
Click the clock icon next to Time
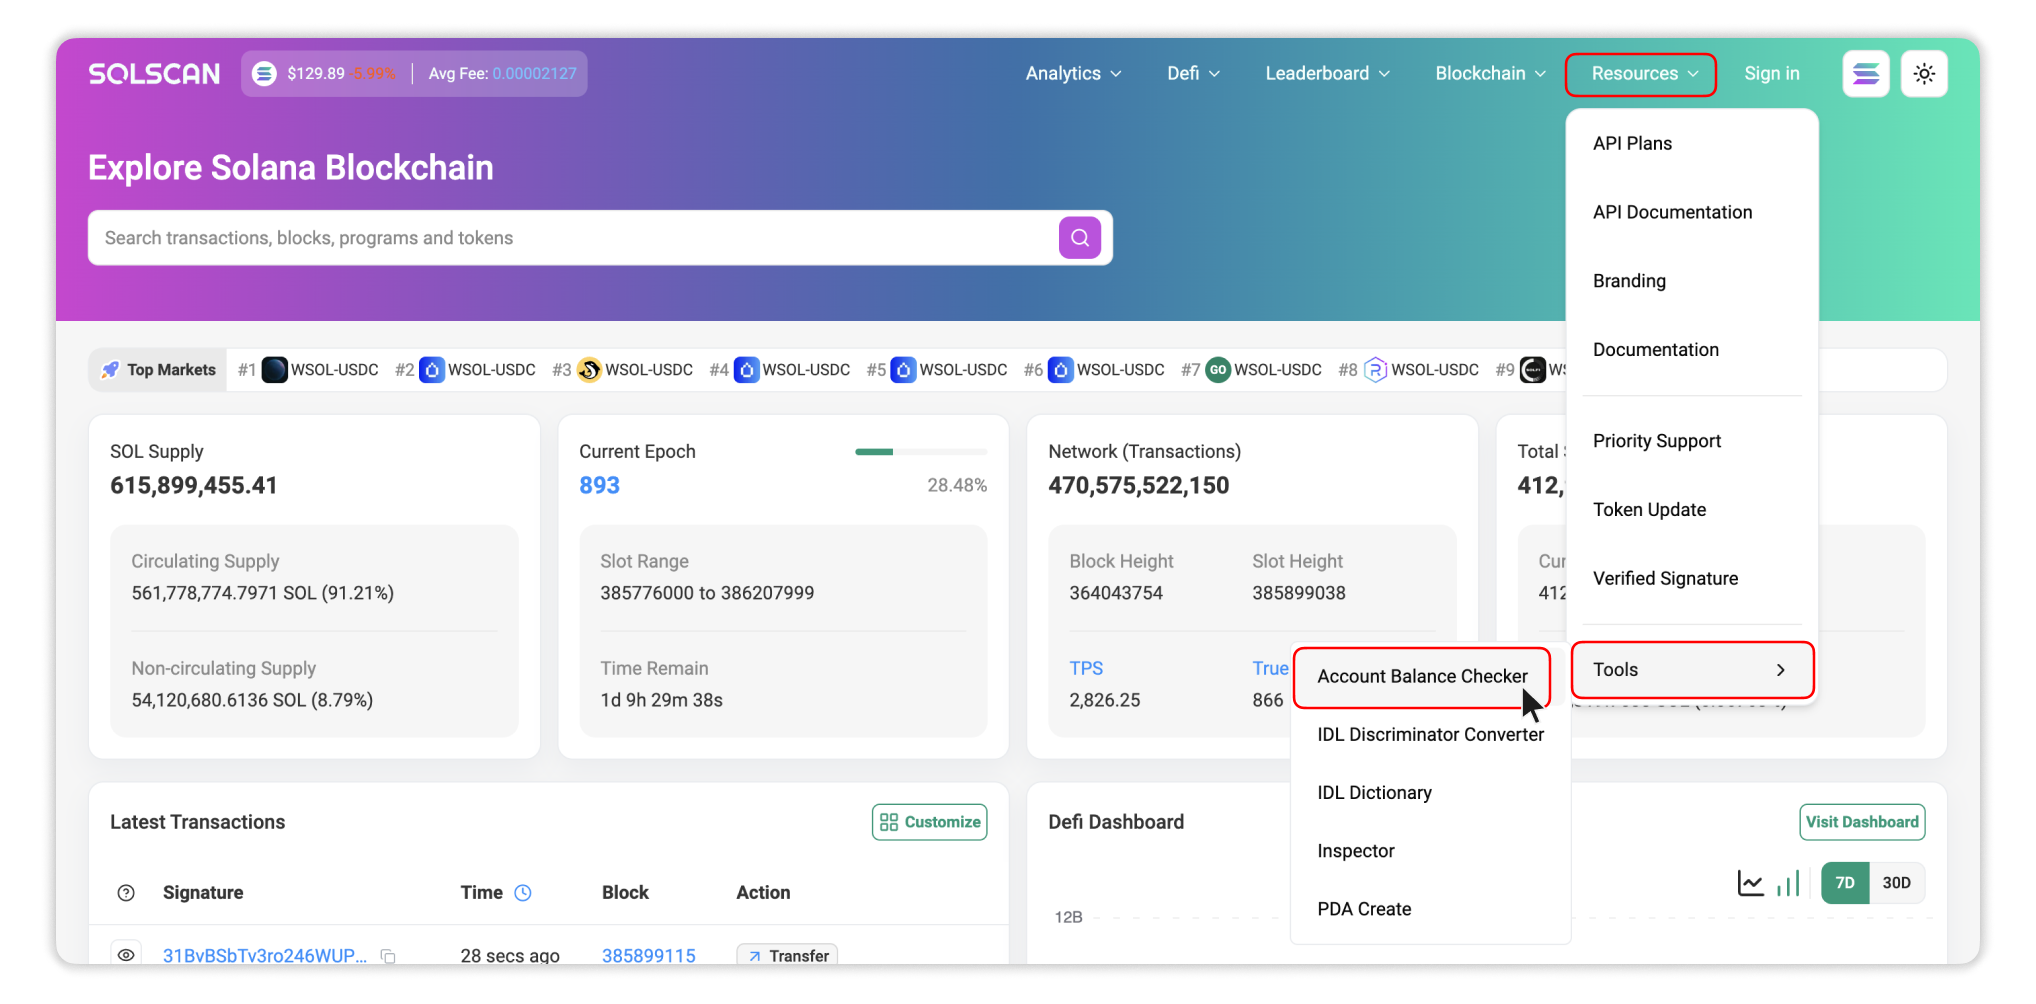(x=523, y=893)
